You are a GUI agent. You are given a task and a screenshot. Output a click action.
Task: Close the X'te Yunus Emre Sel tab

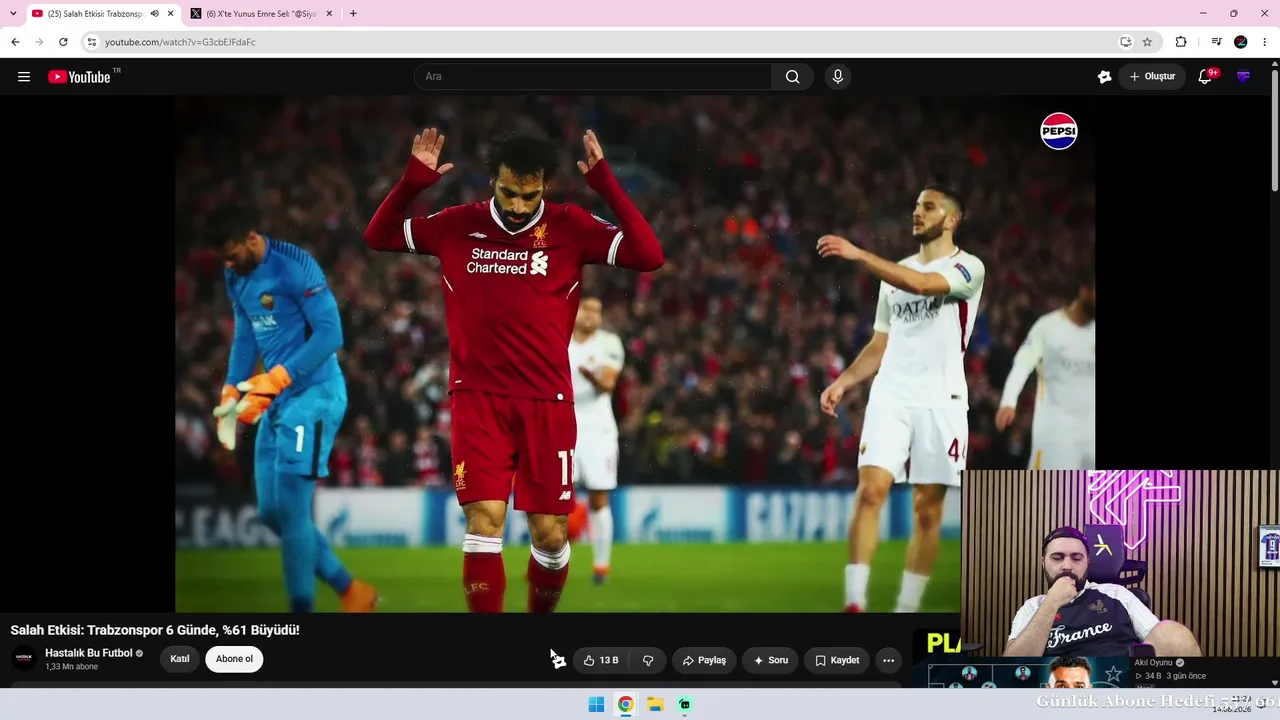329,14
